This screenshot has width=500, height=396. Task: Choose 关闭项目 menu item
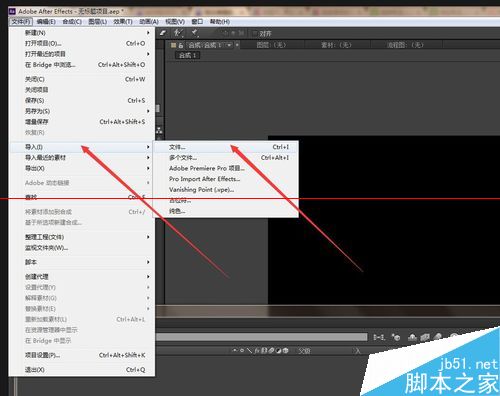(82, 90)
